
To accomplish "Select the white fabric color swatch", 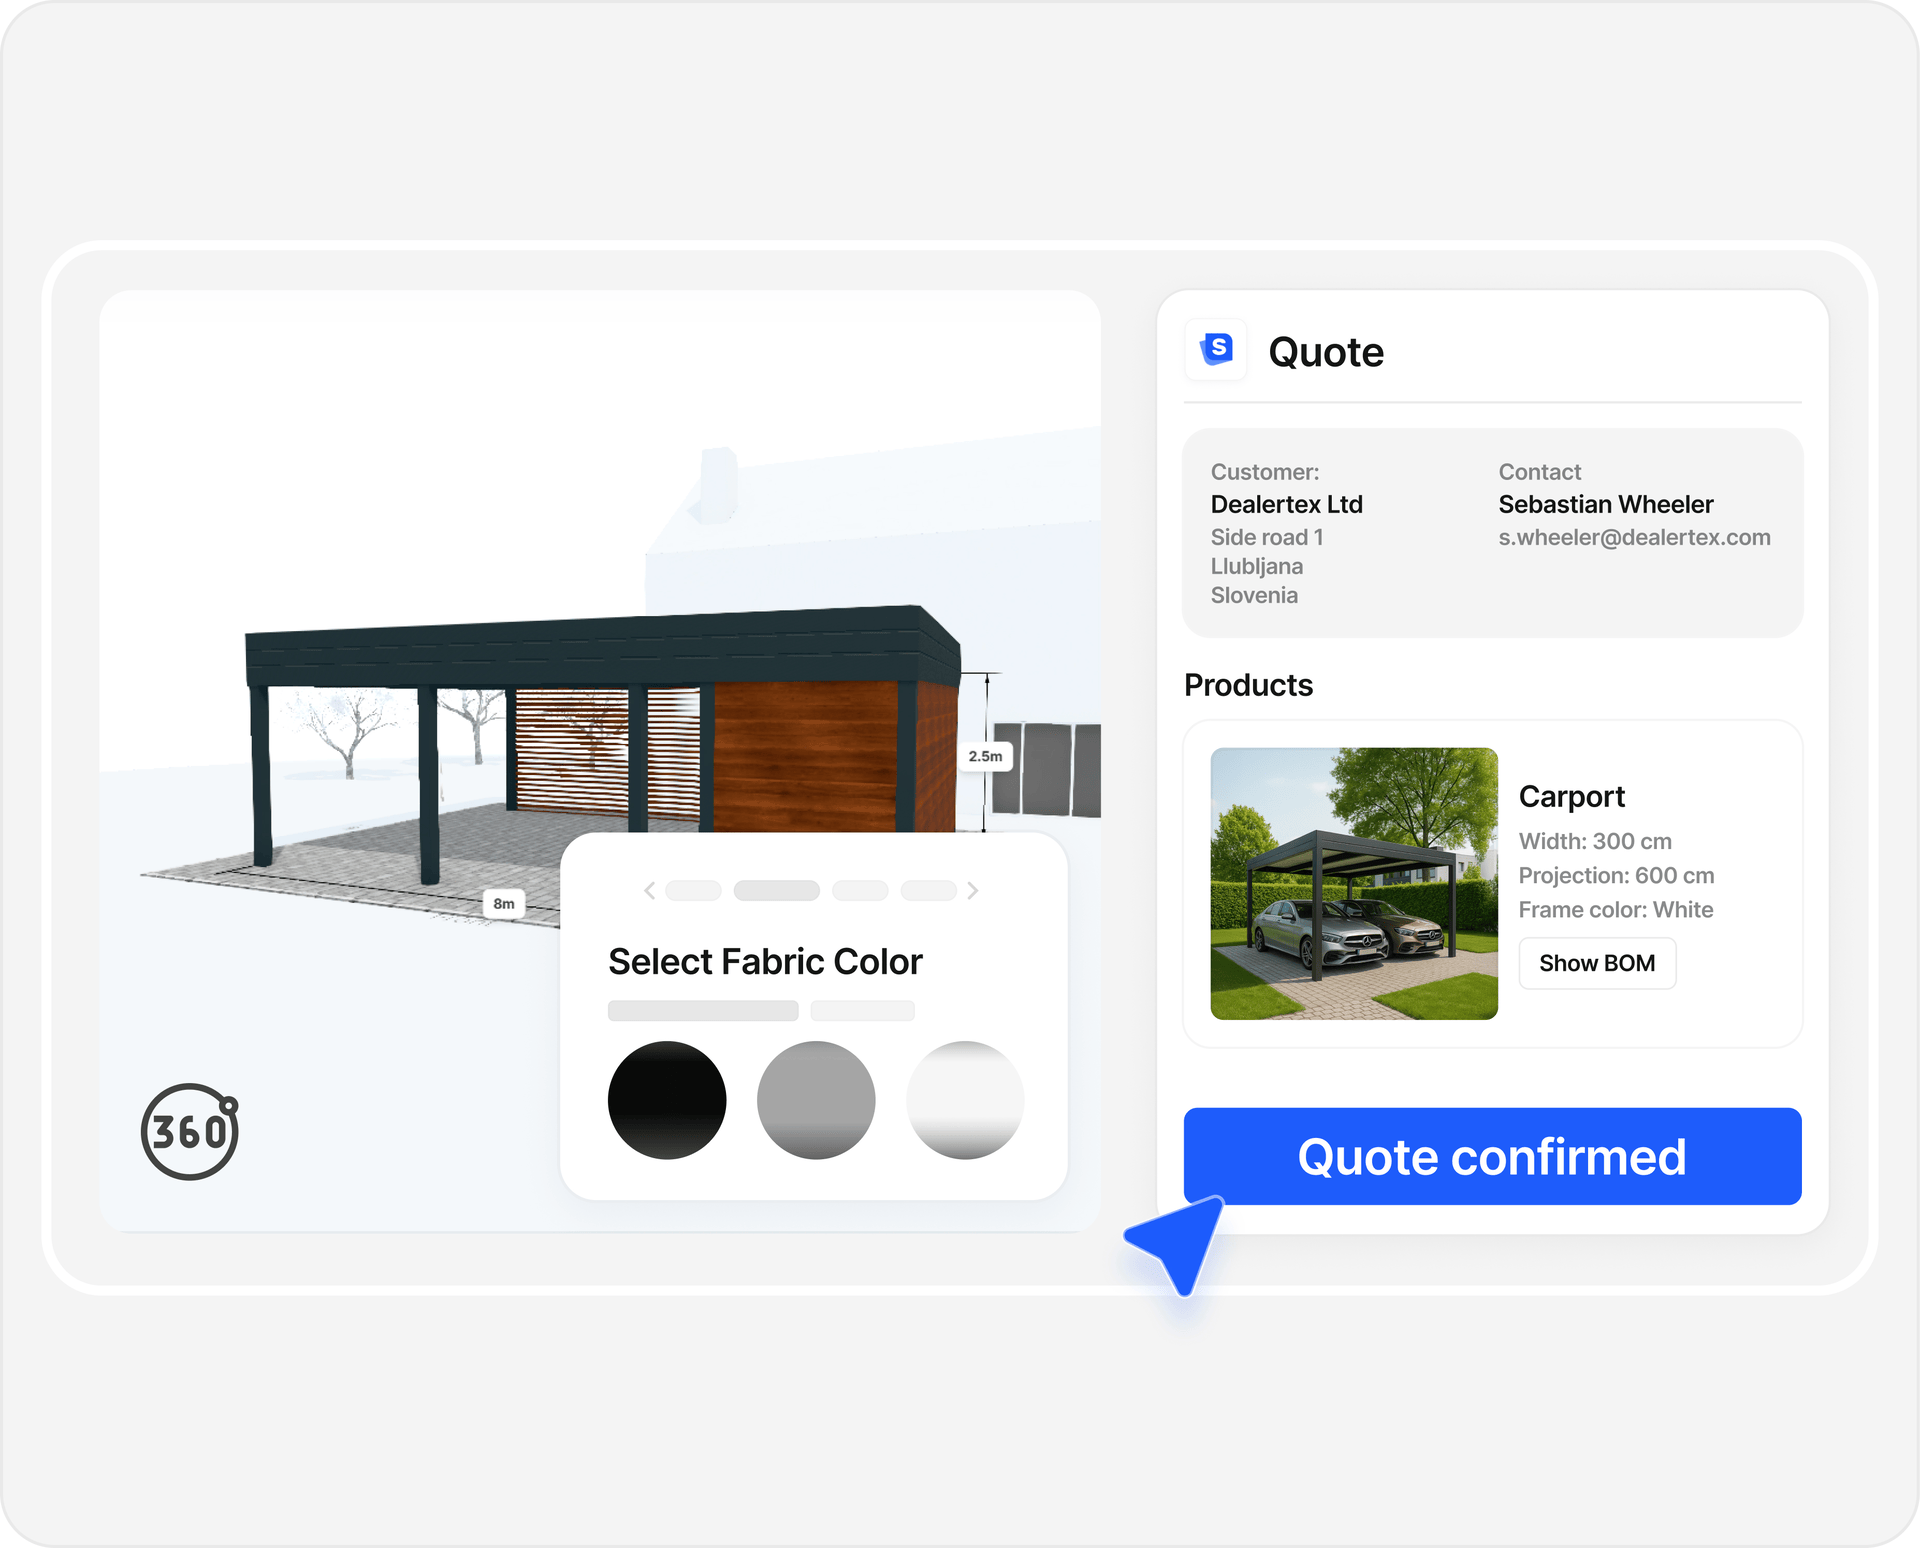I will [x=965, y=1100].
